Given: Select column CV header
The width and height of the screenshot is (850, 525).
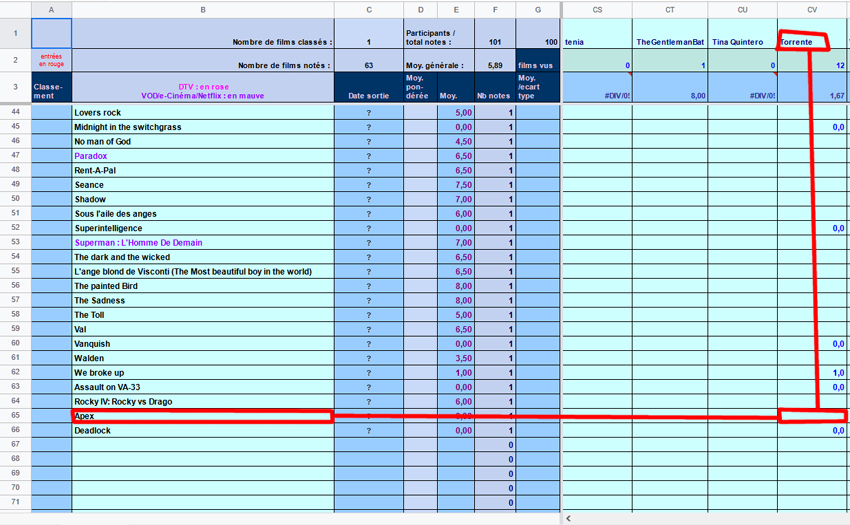Looking at the screenshot, I should click(812, 10).
